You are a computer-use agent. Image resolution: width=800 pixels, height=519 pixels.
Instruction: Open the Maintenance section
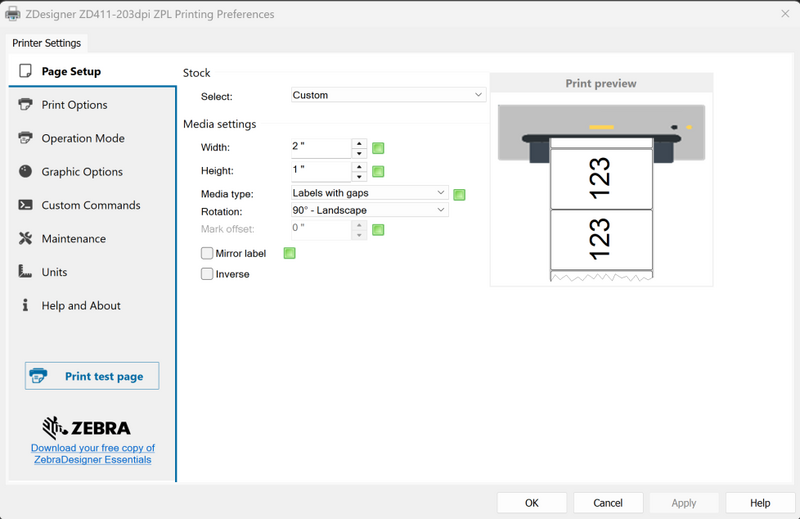tap(92, 238)
